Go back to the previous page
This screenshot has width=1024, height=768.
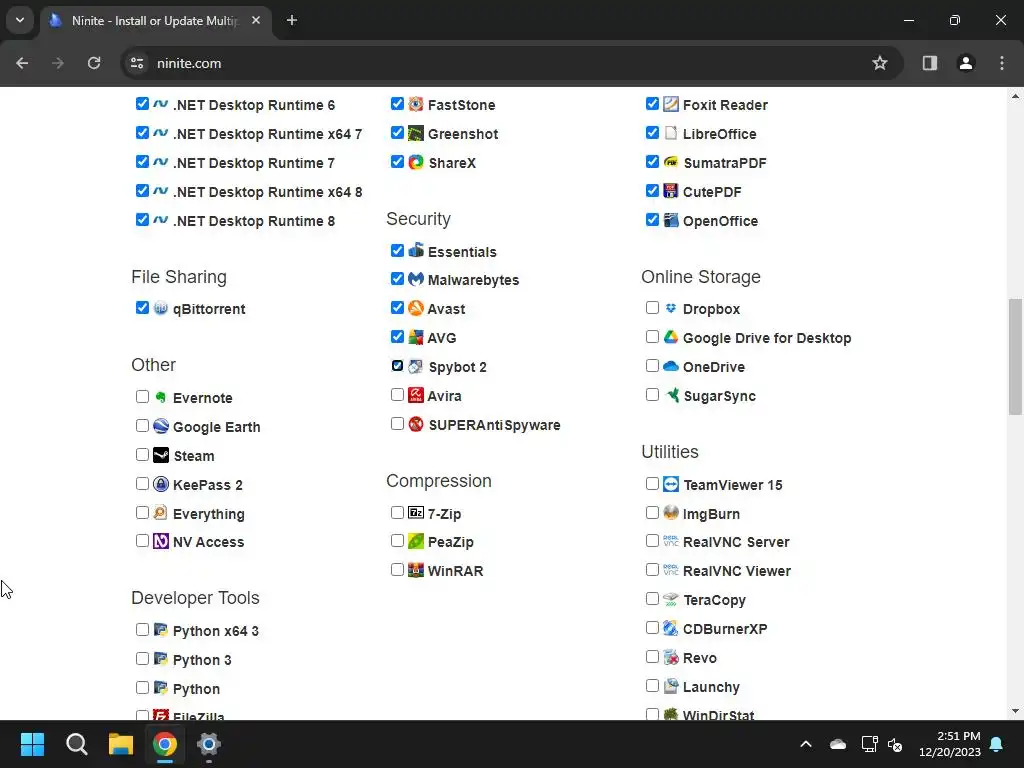coord(22,63)
